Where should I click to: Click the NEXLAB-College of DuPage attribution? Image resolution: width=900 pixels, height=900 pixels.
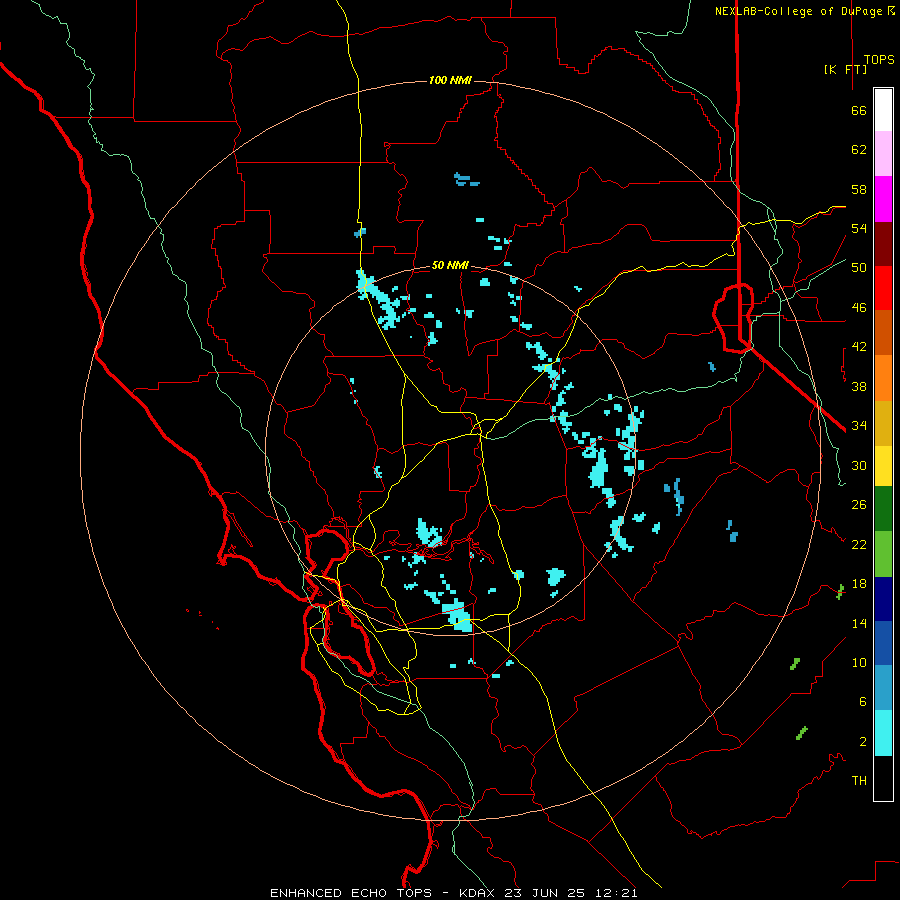click(804, 11)
